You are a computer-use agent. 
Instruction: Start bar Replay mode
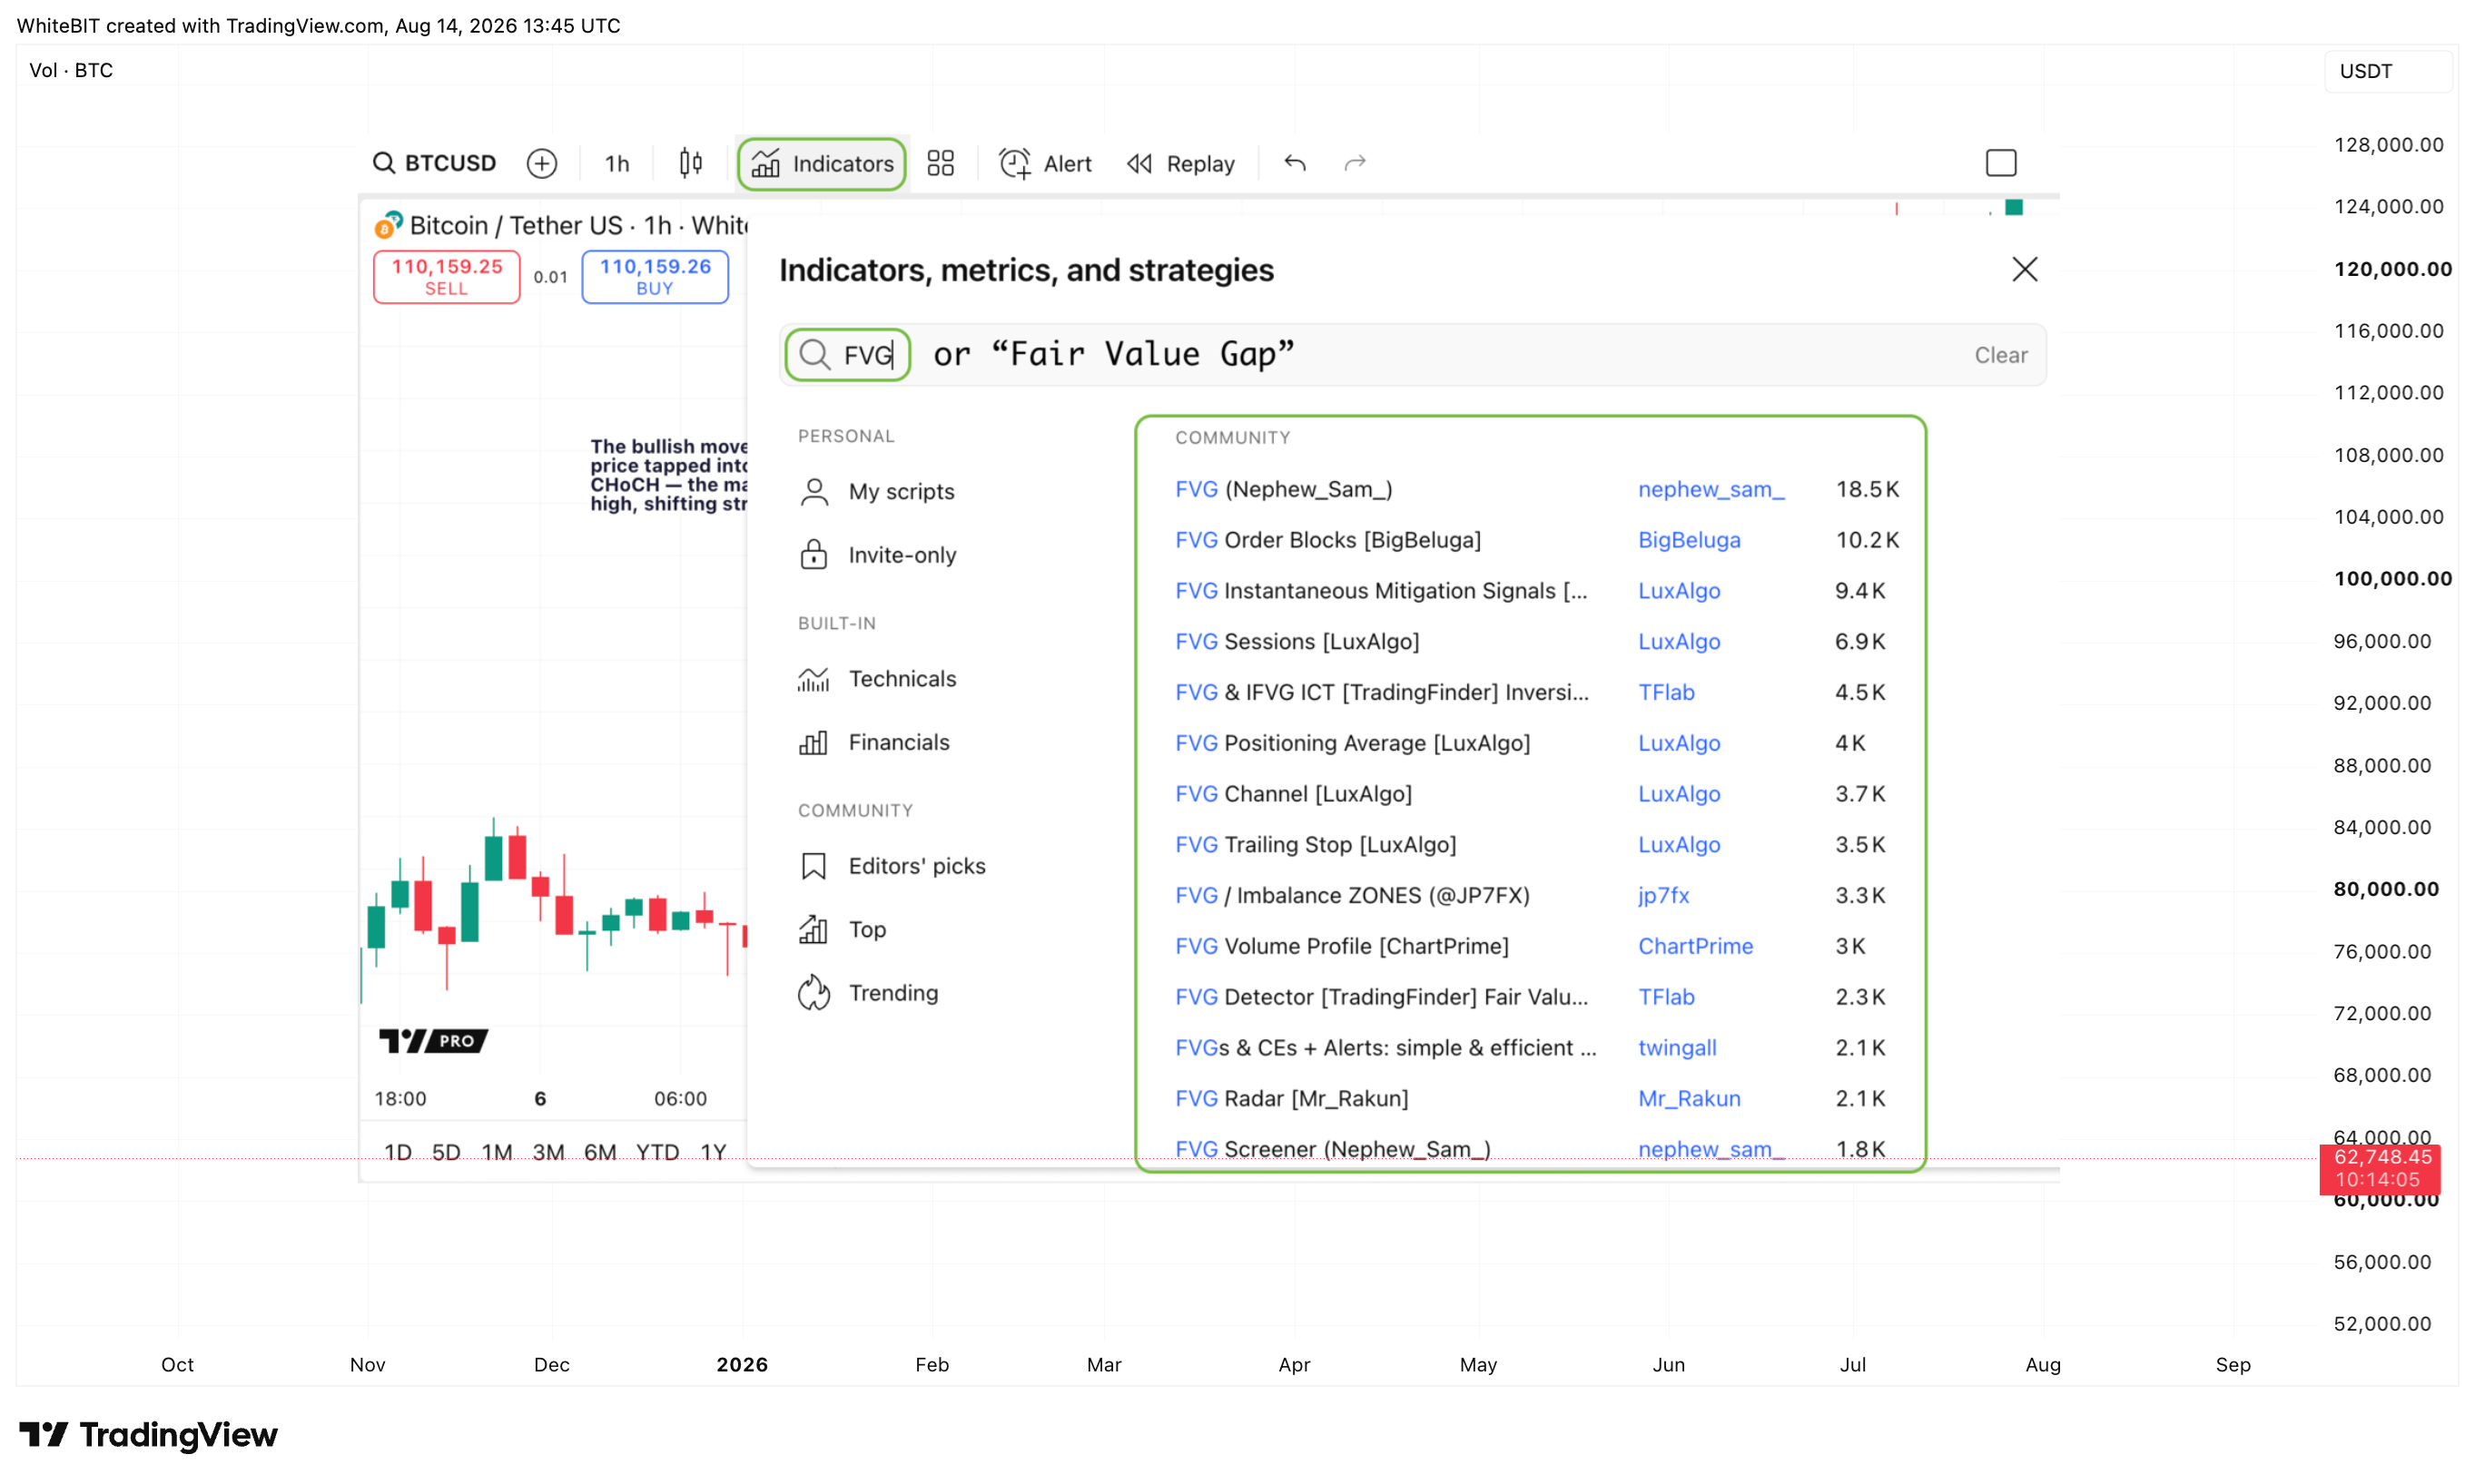click(1181, 163)
